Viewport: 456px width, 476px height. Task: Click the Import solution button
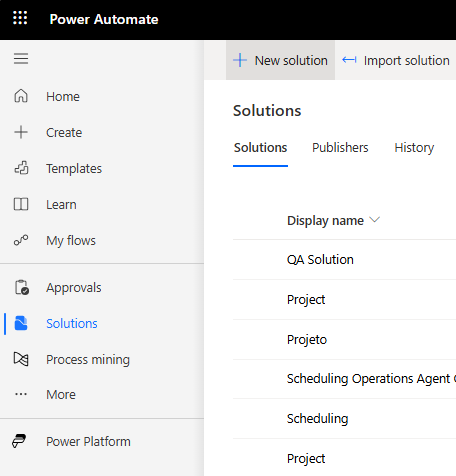pyautogui.click(x=396, y=60)
